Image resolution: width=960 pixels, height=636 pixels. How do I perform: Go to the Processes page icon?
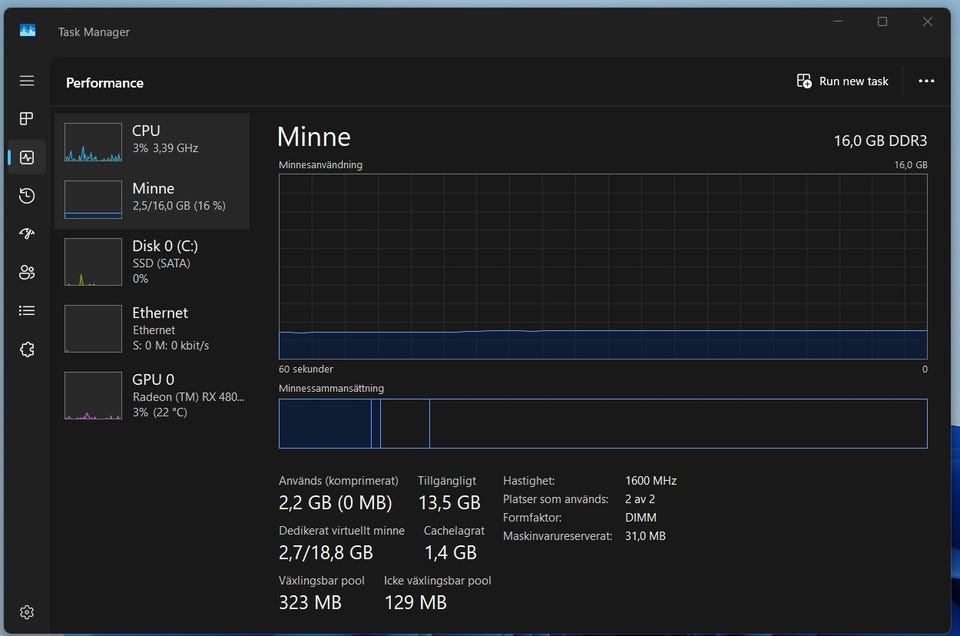point(27,119)
